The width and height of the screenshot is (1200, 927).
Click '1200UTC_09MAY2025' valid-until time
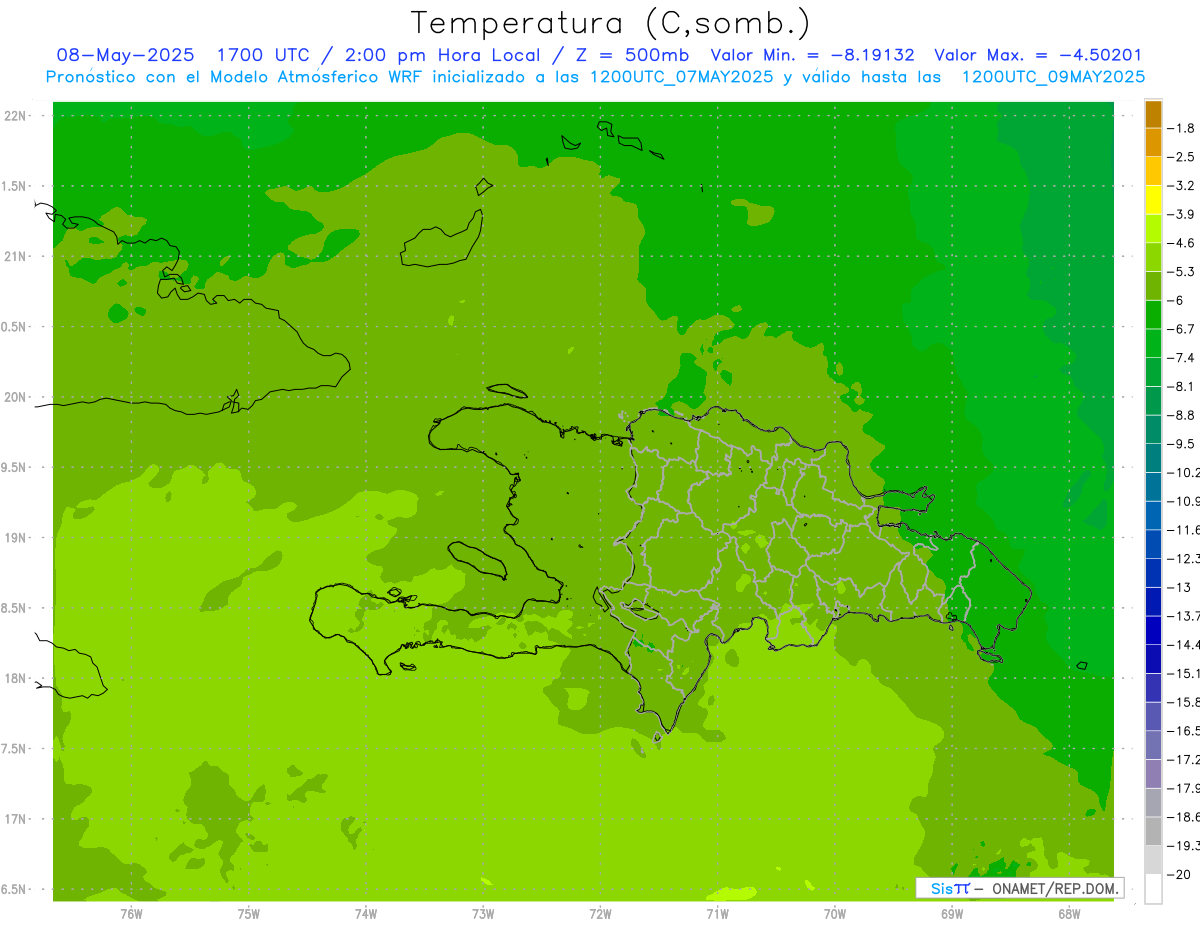(x=1053, y=77)
